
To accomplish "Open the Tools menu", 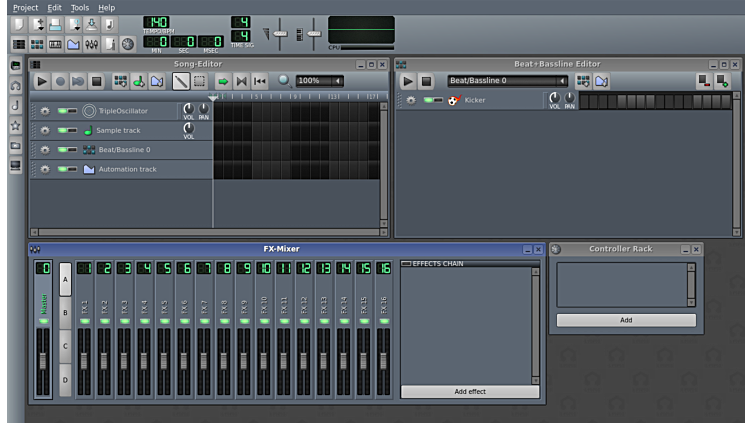I will click(x=79, y=7).
